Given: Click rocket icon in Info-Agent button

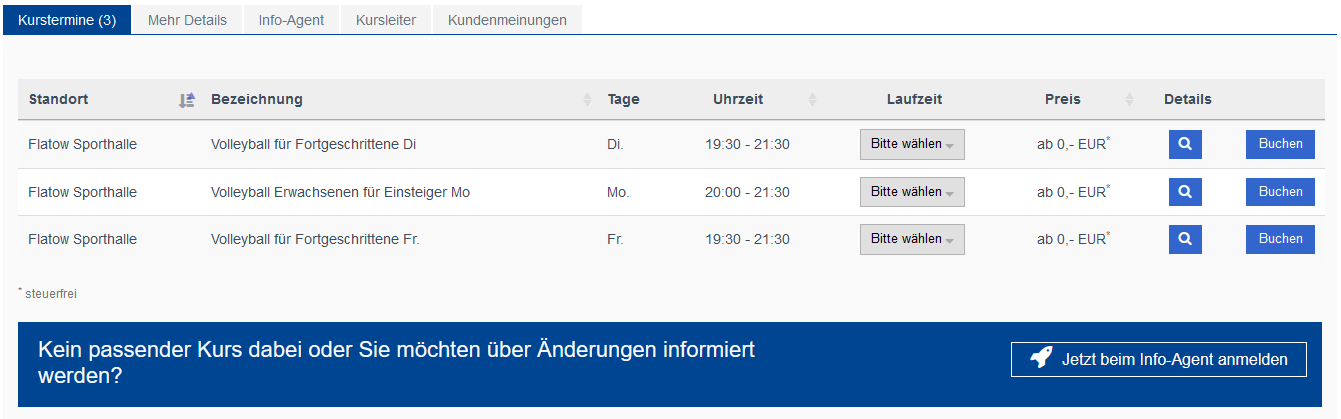Looking at the screenshot, I should pos(1040,359).
